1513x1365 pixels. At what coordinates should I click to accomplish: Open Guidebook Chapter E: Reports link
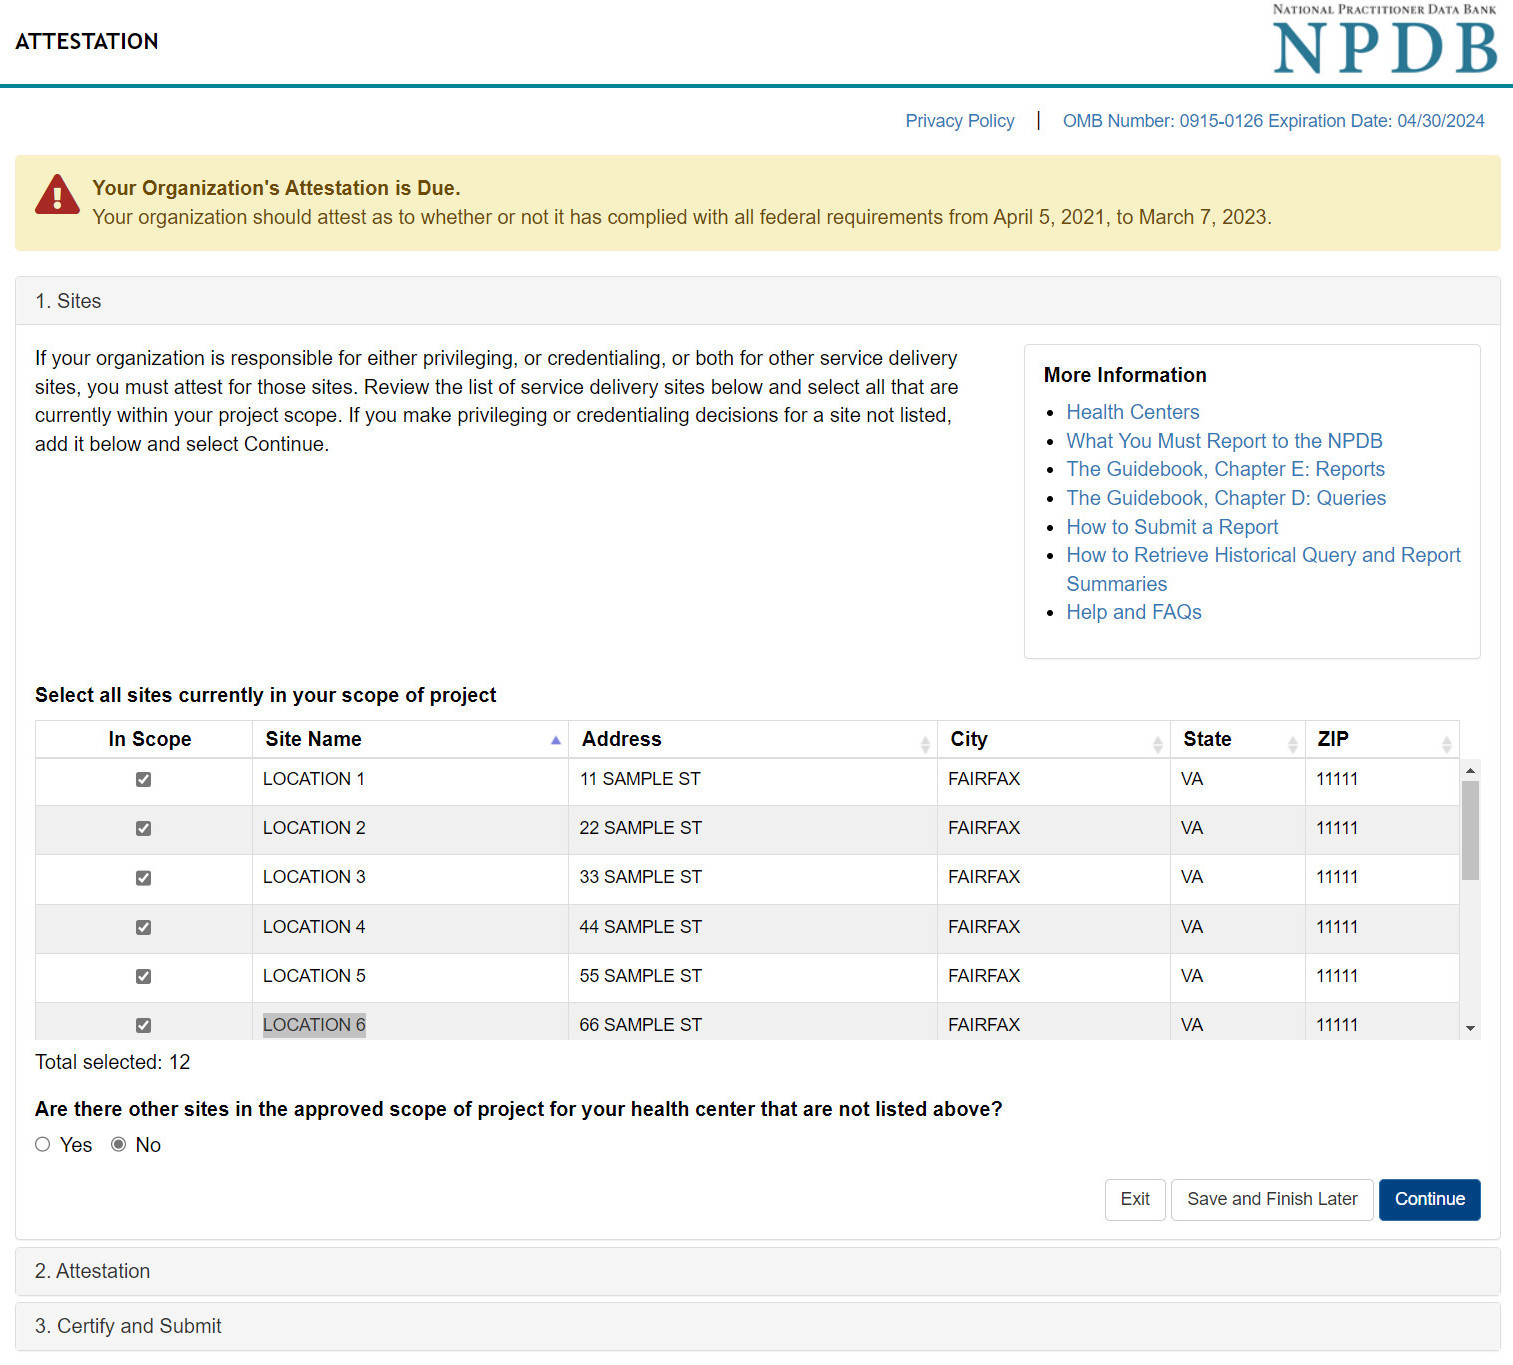(1225, 469)
